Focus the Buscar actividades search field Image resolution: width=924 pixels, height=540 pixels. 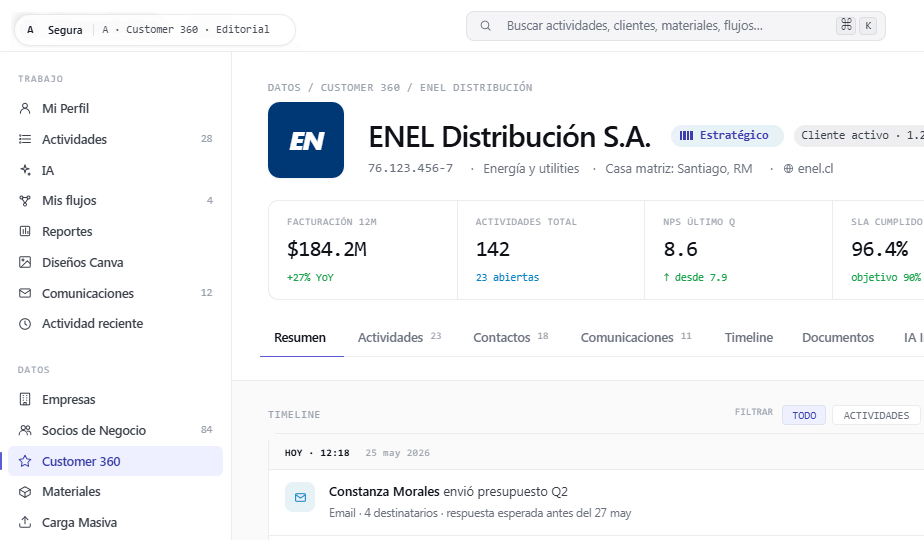(676, 26)
